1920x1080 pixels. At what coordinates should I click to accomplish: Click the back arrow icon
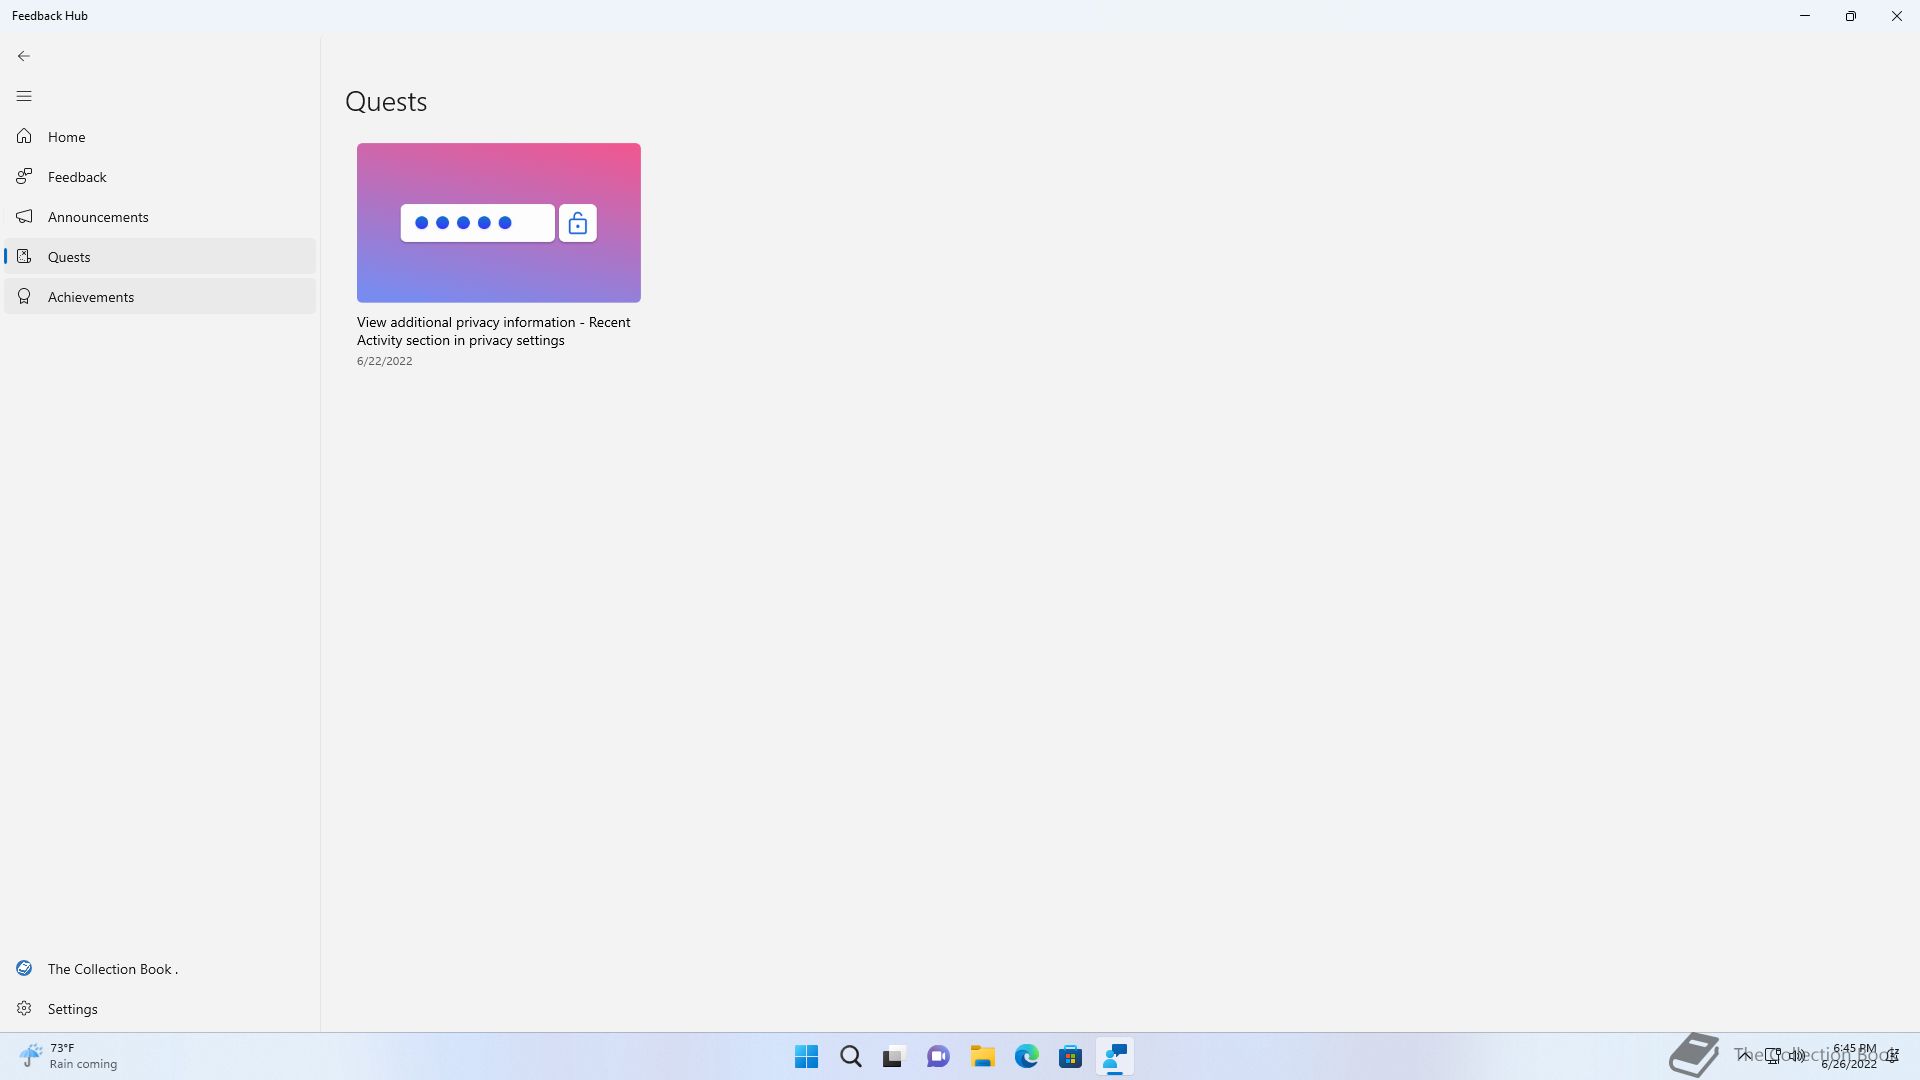24,56
